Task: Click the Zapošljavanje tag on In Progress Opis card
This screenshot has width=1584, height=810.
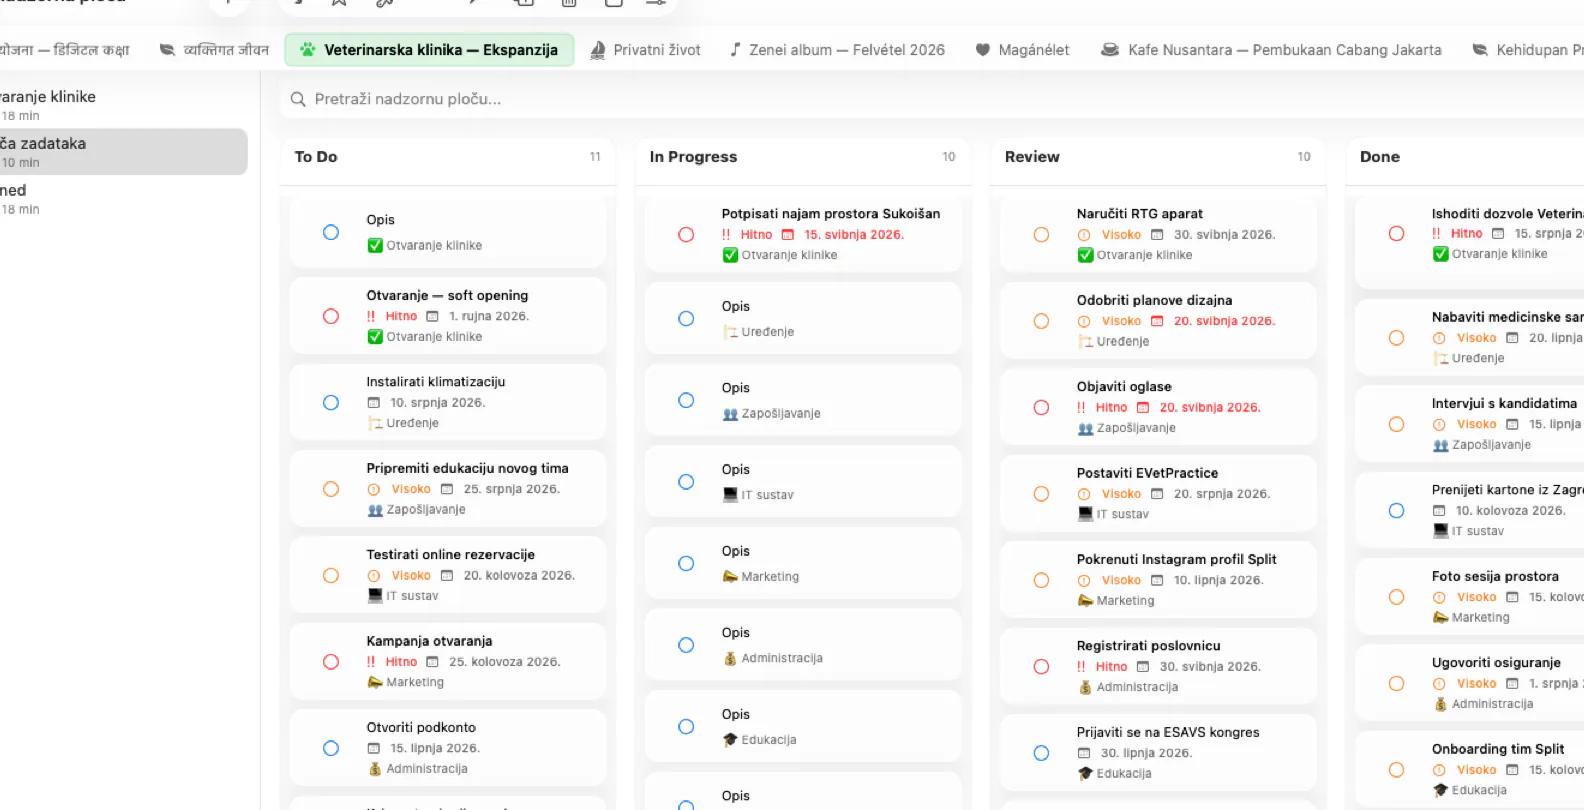Action: point(781,414)
